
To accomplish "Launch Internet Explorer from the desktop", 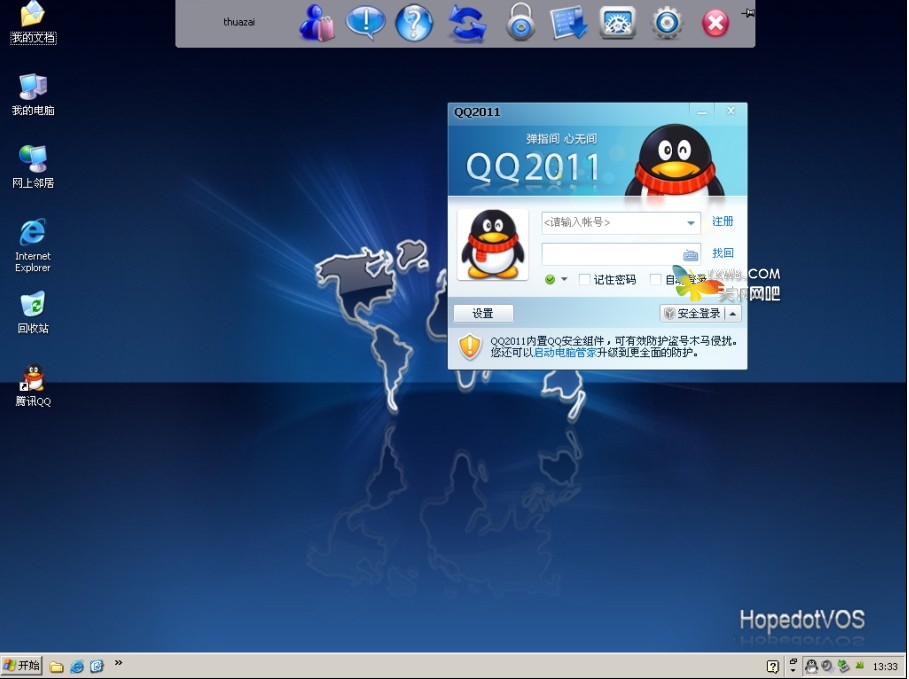I will click(x=33, y=245).
